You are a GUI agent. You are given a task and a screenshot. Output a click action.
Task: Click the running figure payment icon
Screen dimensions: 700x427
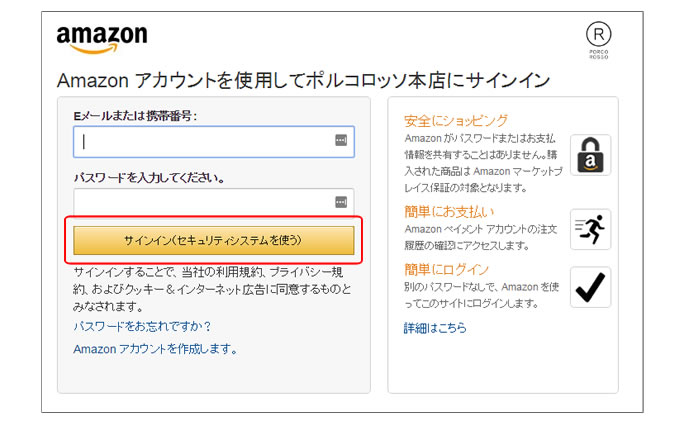590,229
